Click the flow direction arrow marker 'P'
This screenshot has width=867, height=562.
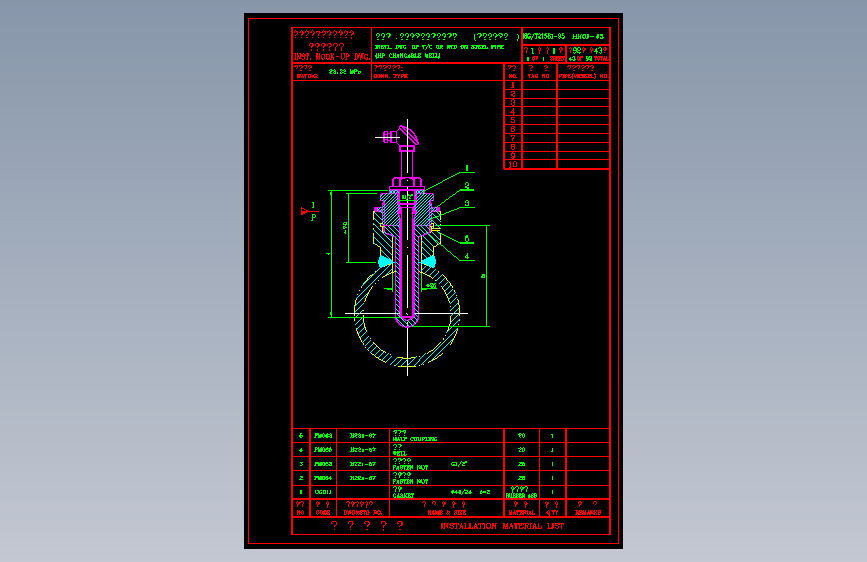(309, 211)
